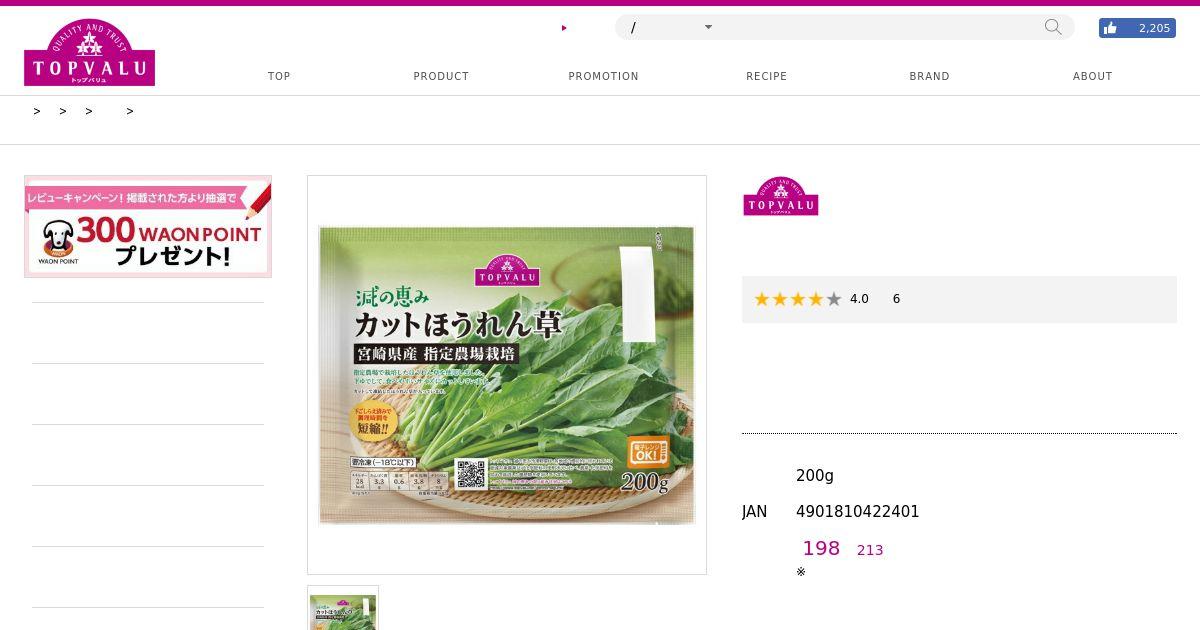Click the 200g weight value

815,476
